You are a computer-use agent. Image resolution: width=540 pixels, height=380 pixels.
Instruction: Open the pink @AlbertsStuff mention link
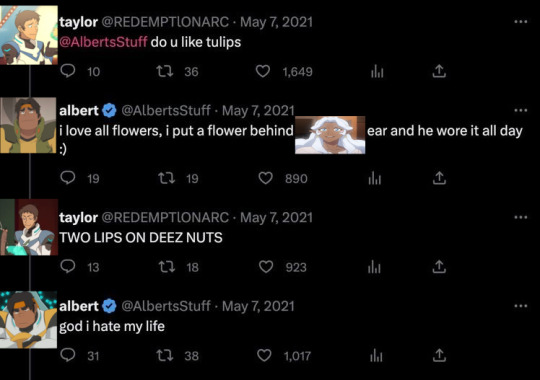tap(103, 42)
